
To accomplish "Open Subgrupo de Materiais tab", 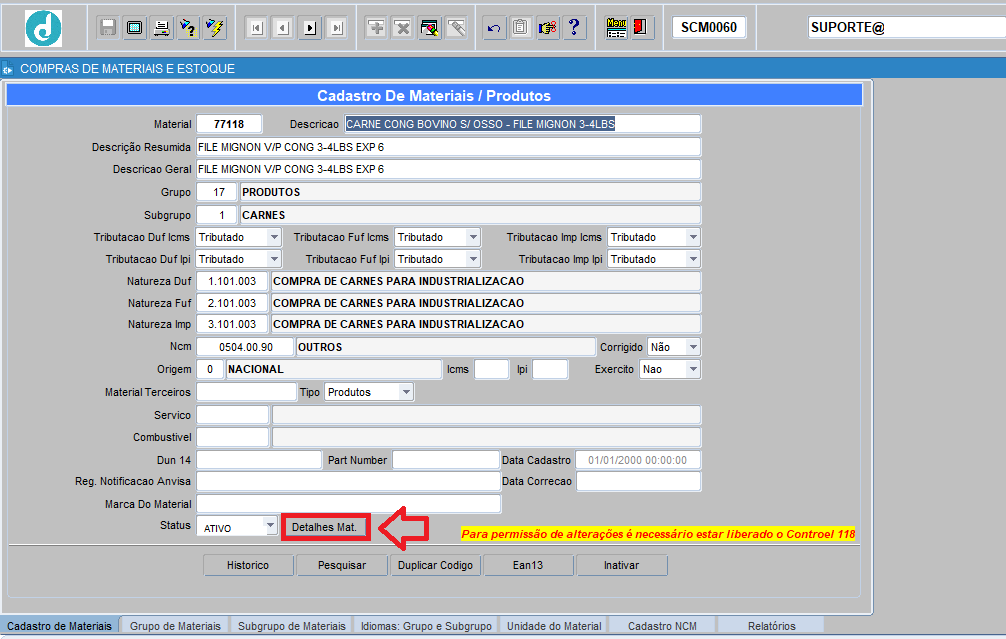I will 292,626.
